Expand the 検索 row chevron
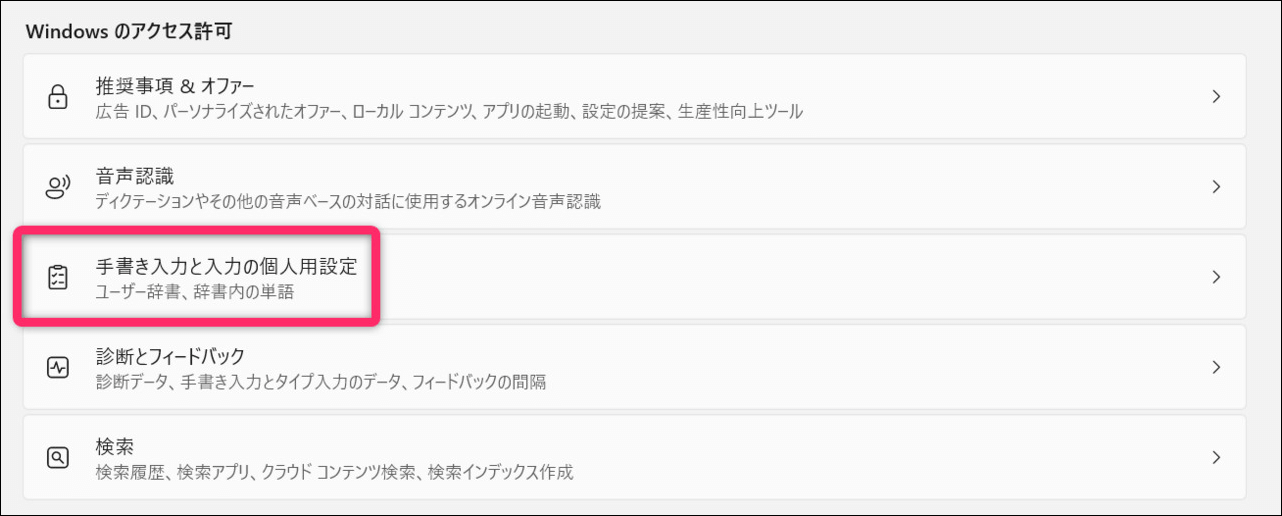Viewport: 1282px width, 516px height. pos(1216,457)
